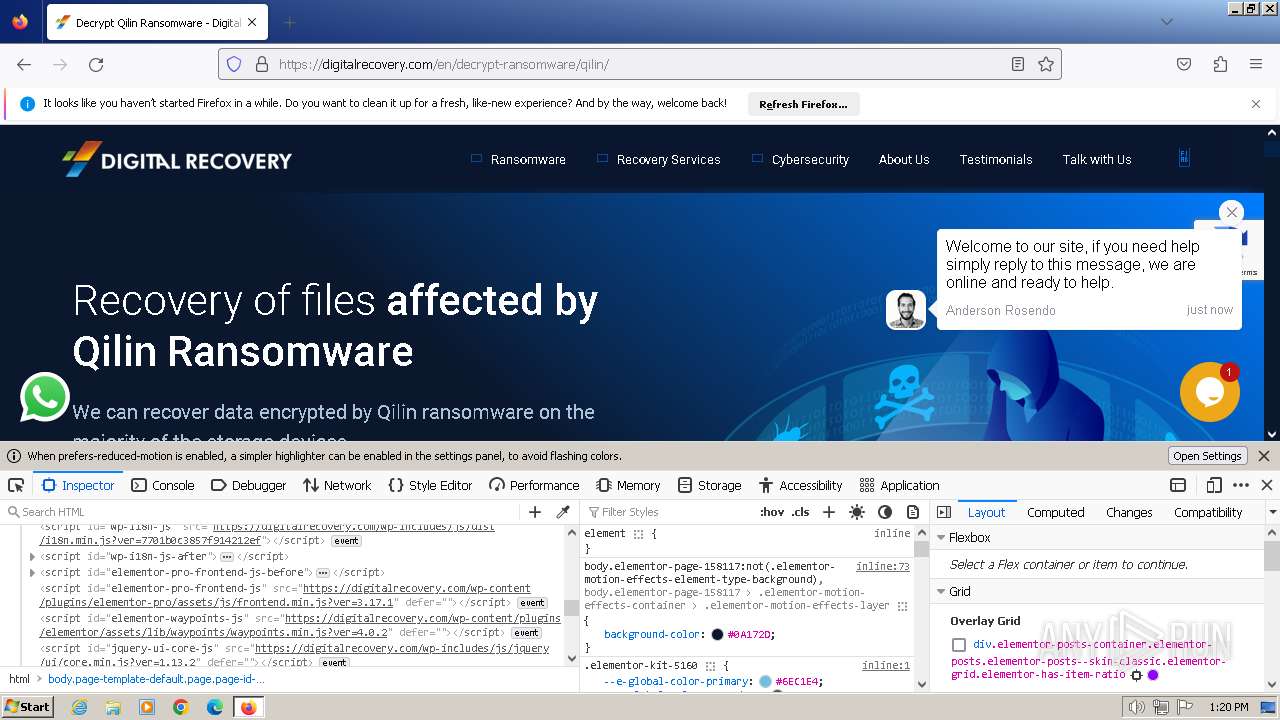Open the Extensions puzzle icon

coord(1220,64)
